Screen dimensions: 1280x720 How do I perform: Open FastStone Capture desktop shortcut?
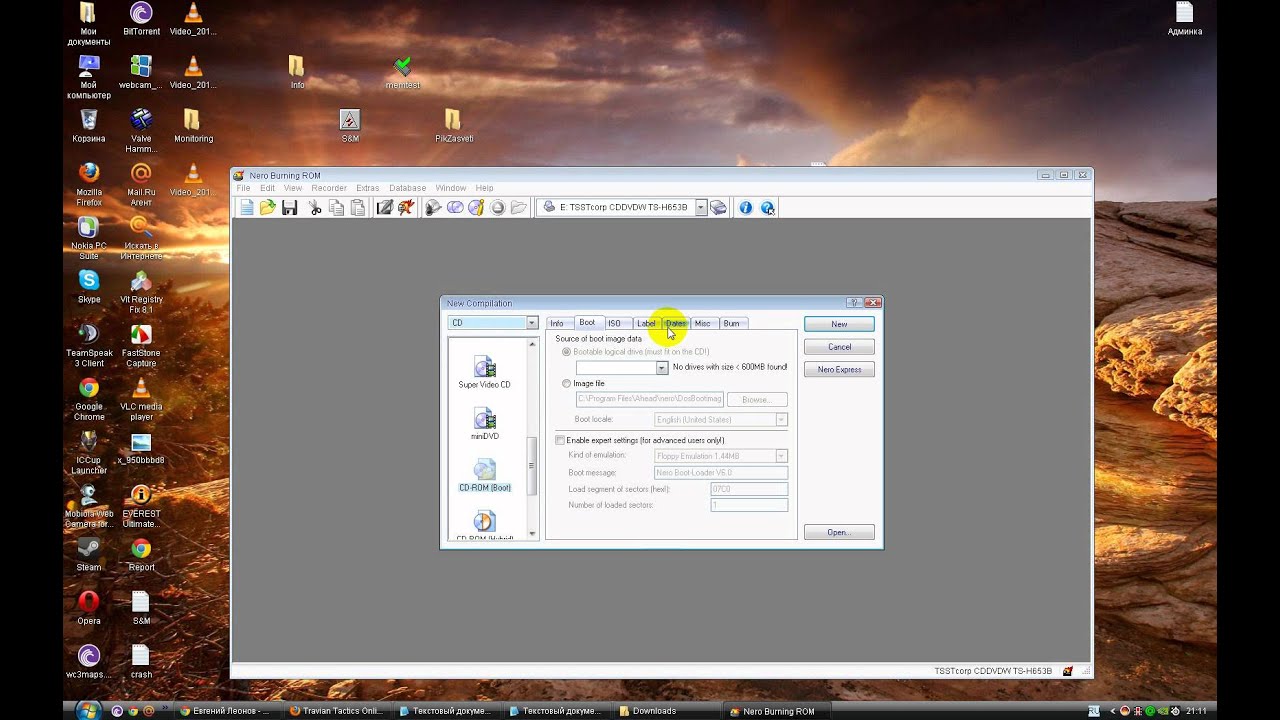(141, 346)
